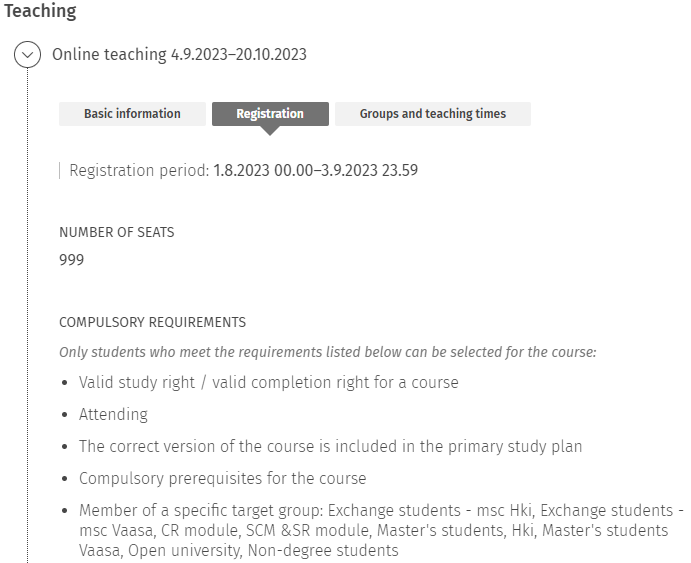
Task: Click the vertical bar before Registration period
Action: (x=60, y=170)
